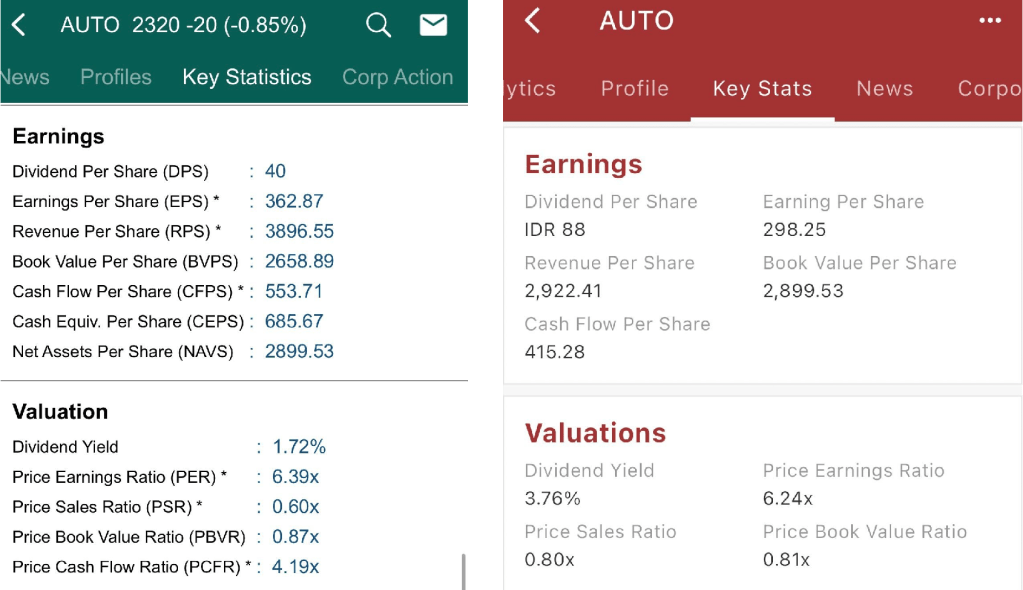Open the partially visible Corpo tab
The height and width of the screenshot is (590, 1023).
tap(989, 88)
